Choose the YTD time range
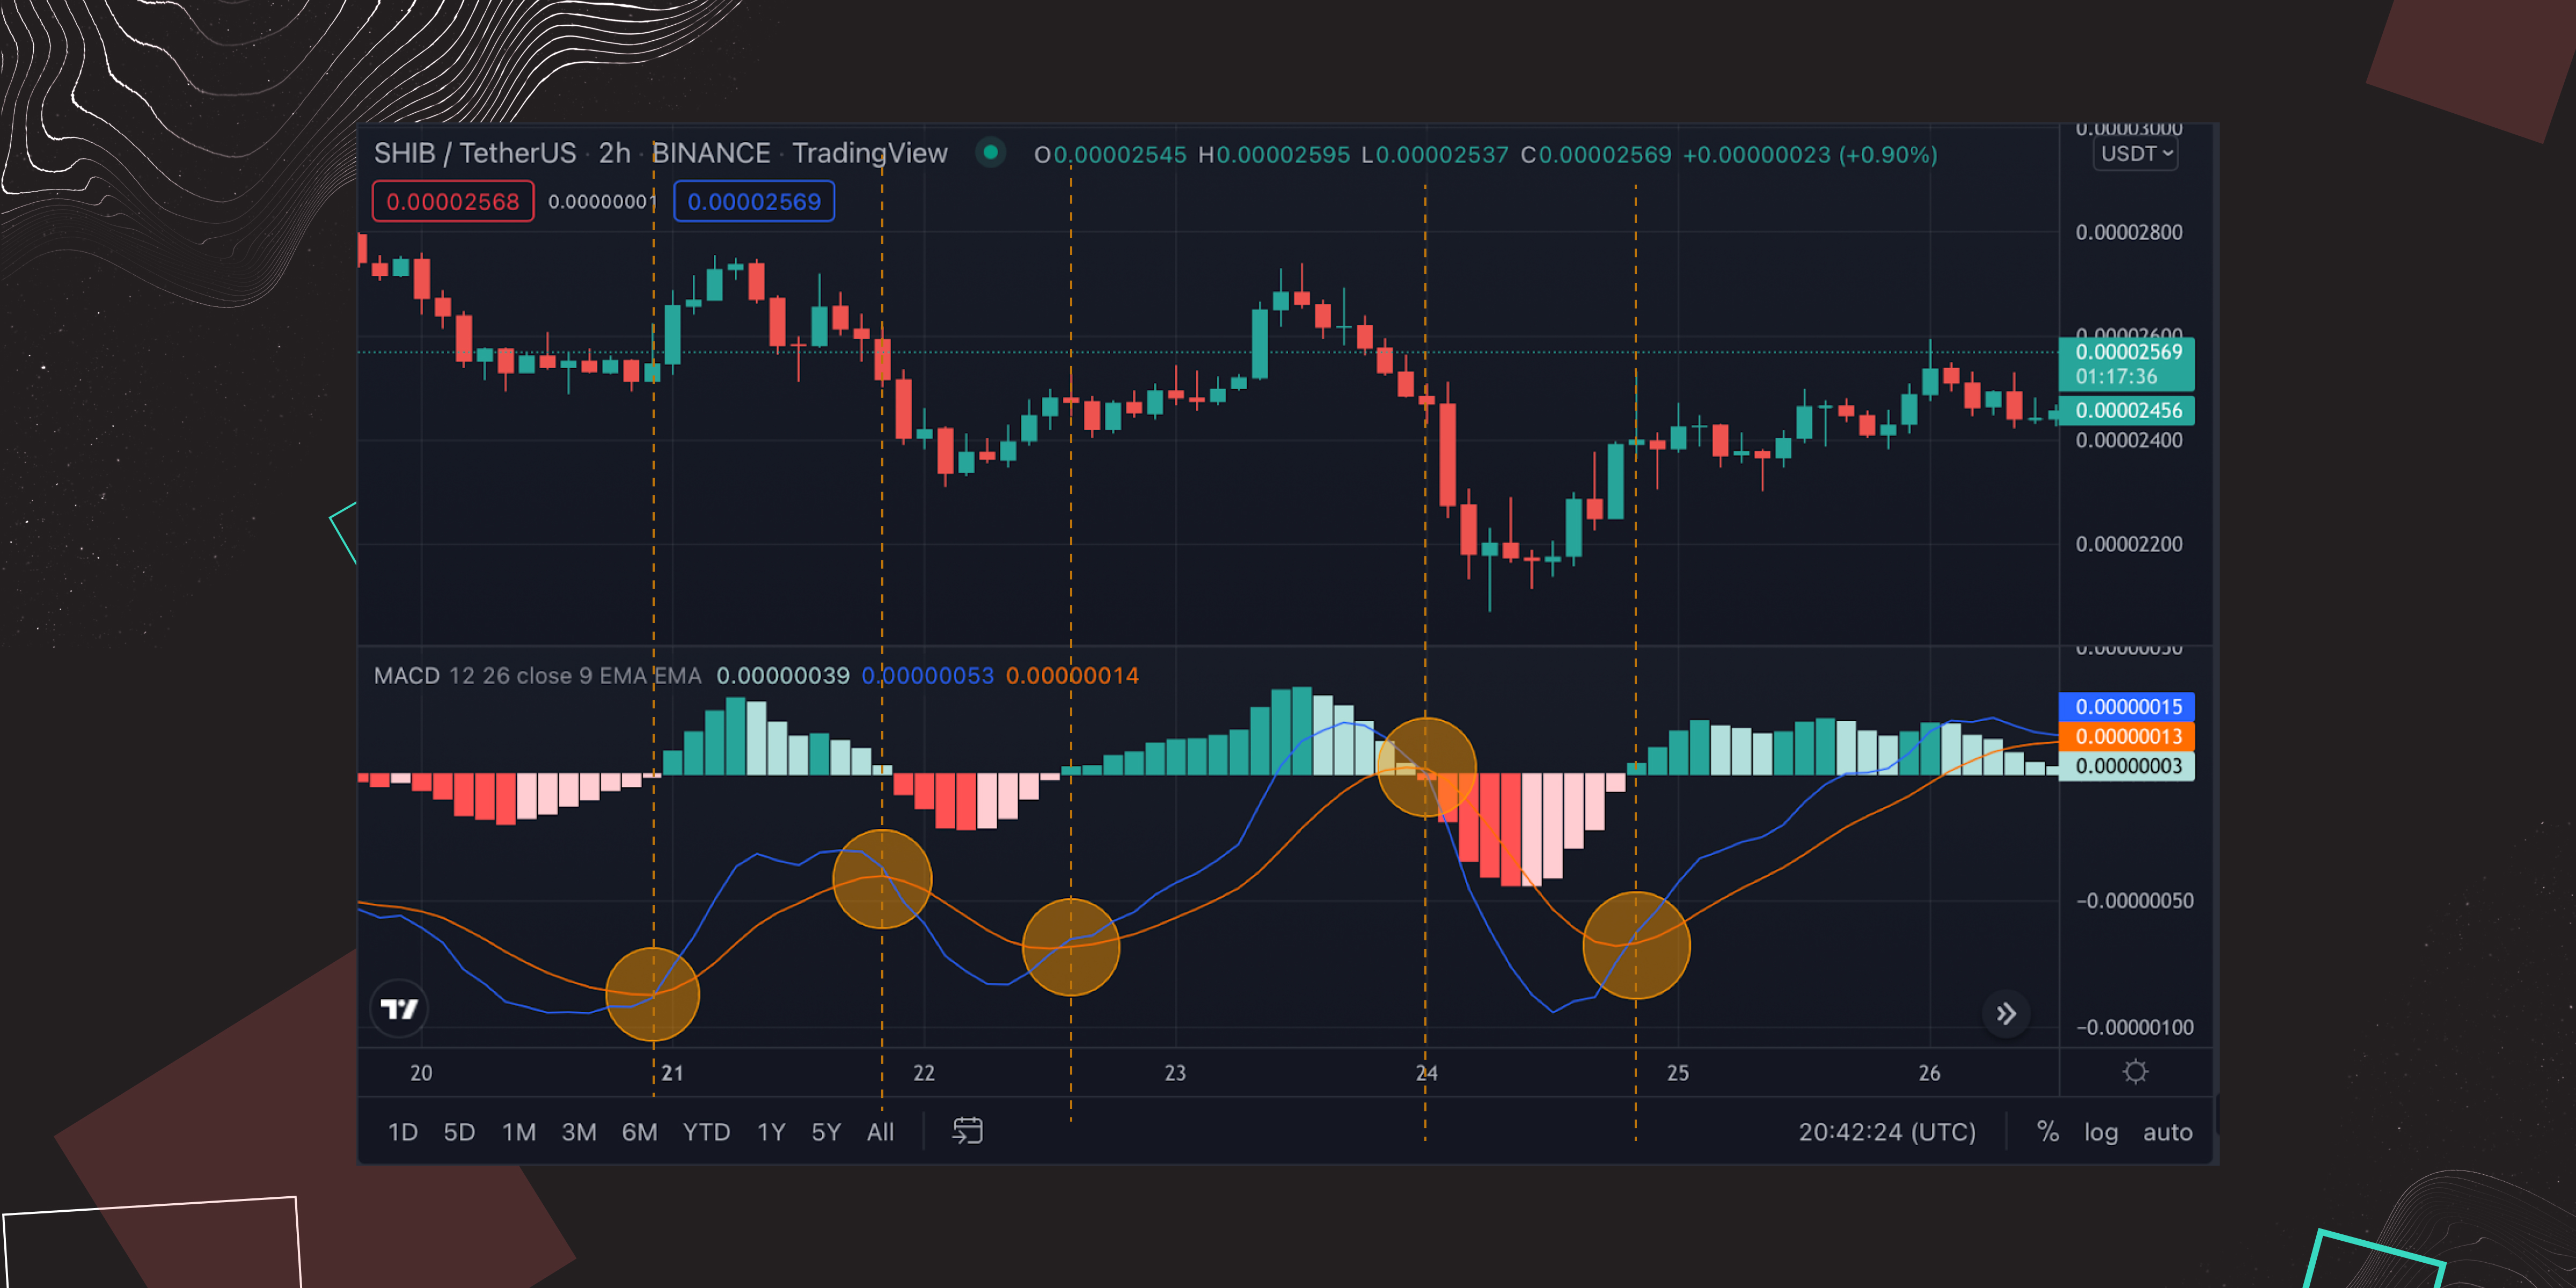The width and height of the screenshot is (2576, 1288). 706,1132
